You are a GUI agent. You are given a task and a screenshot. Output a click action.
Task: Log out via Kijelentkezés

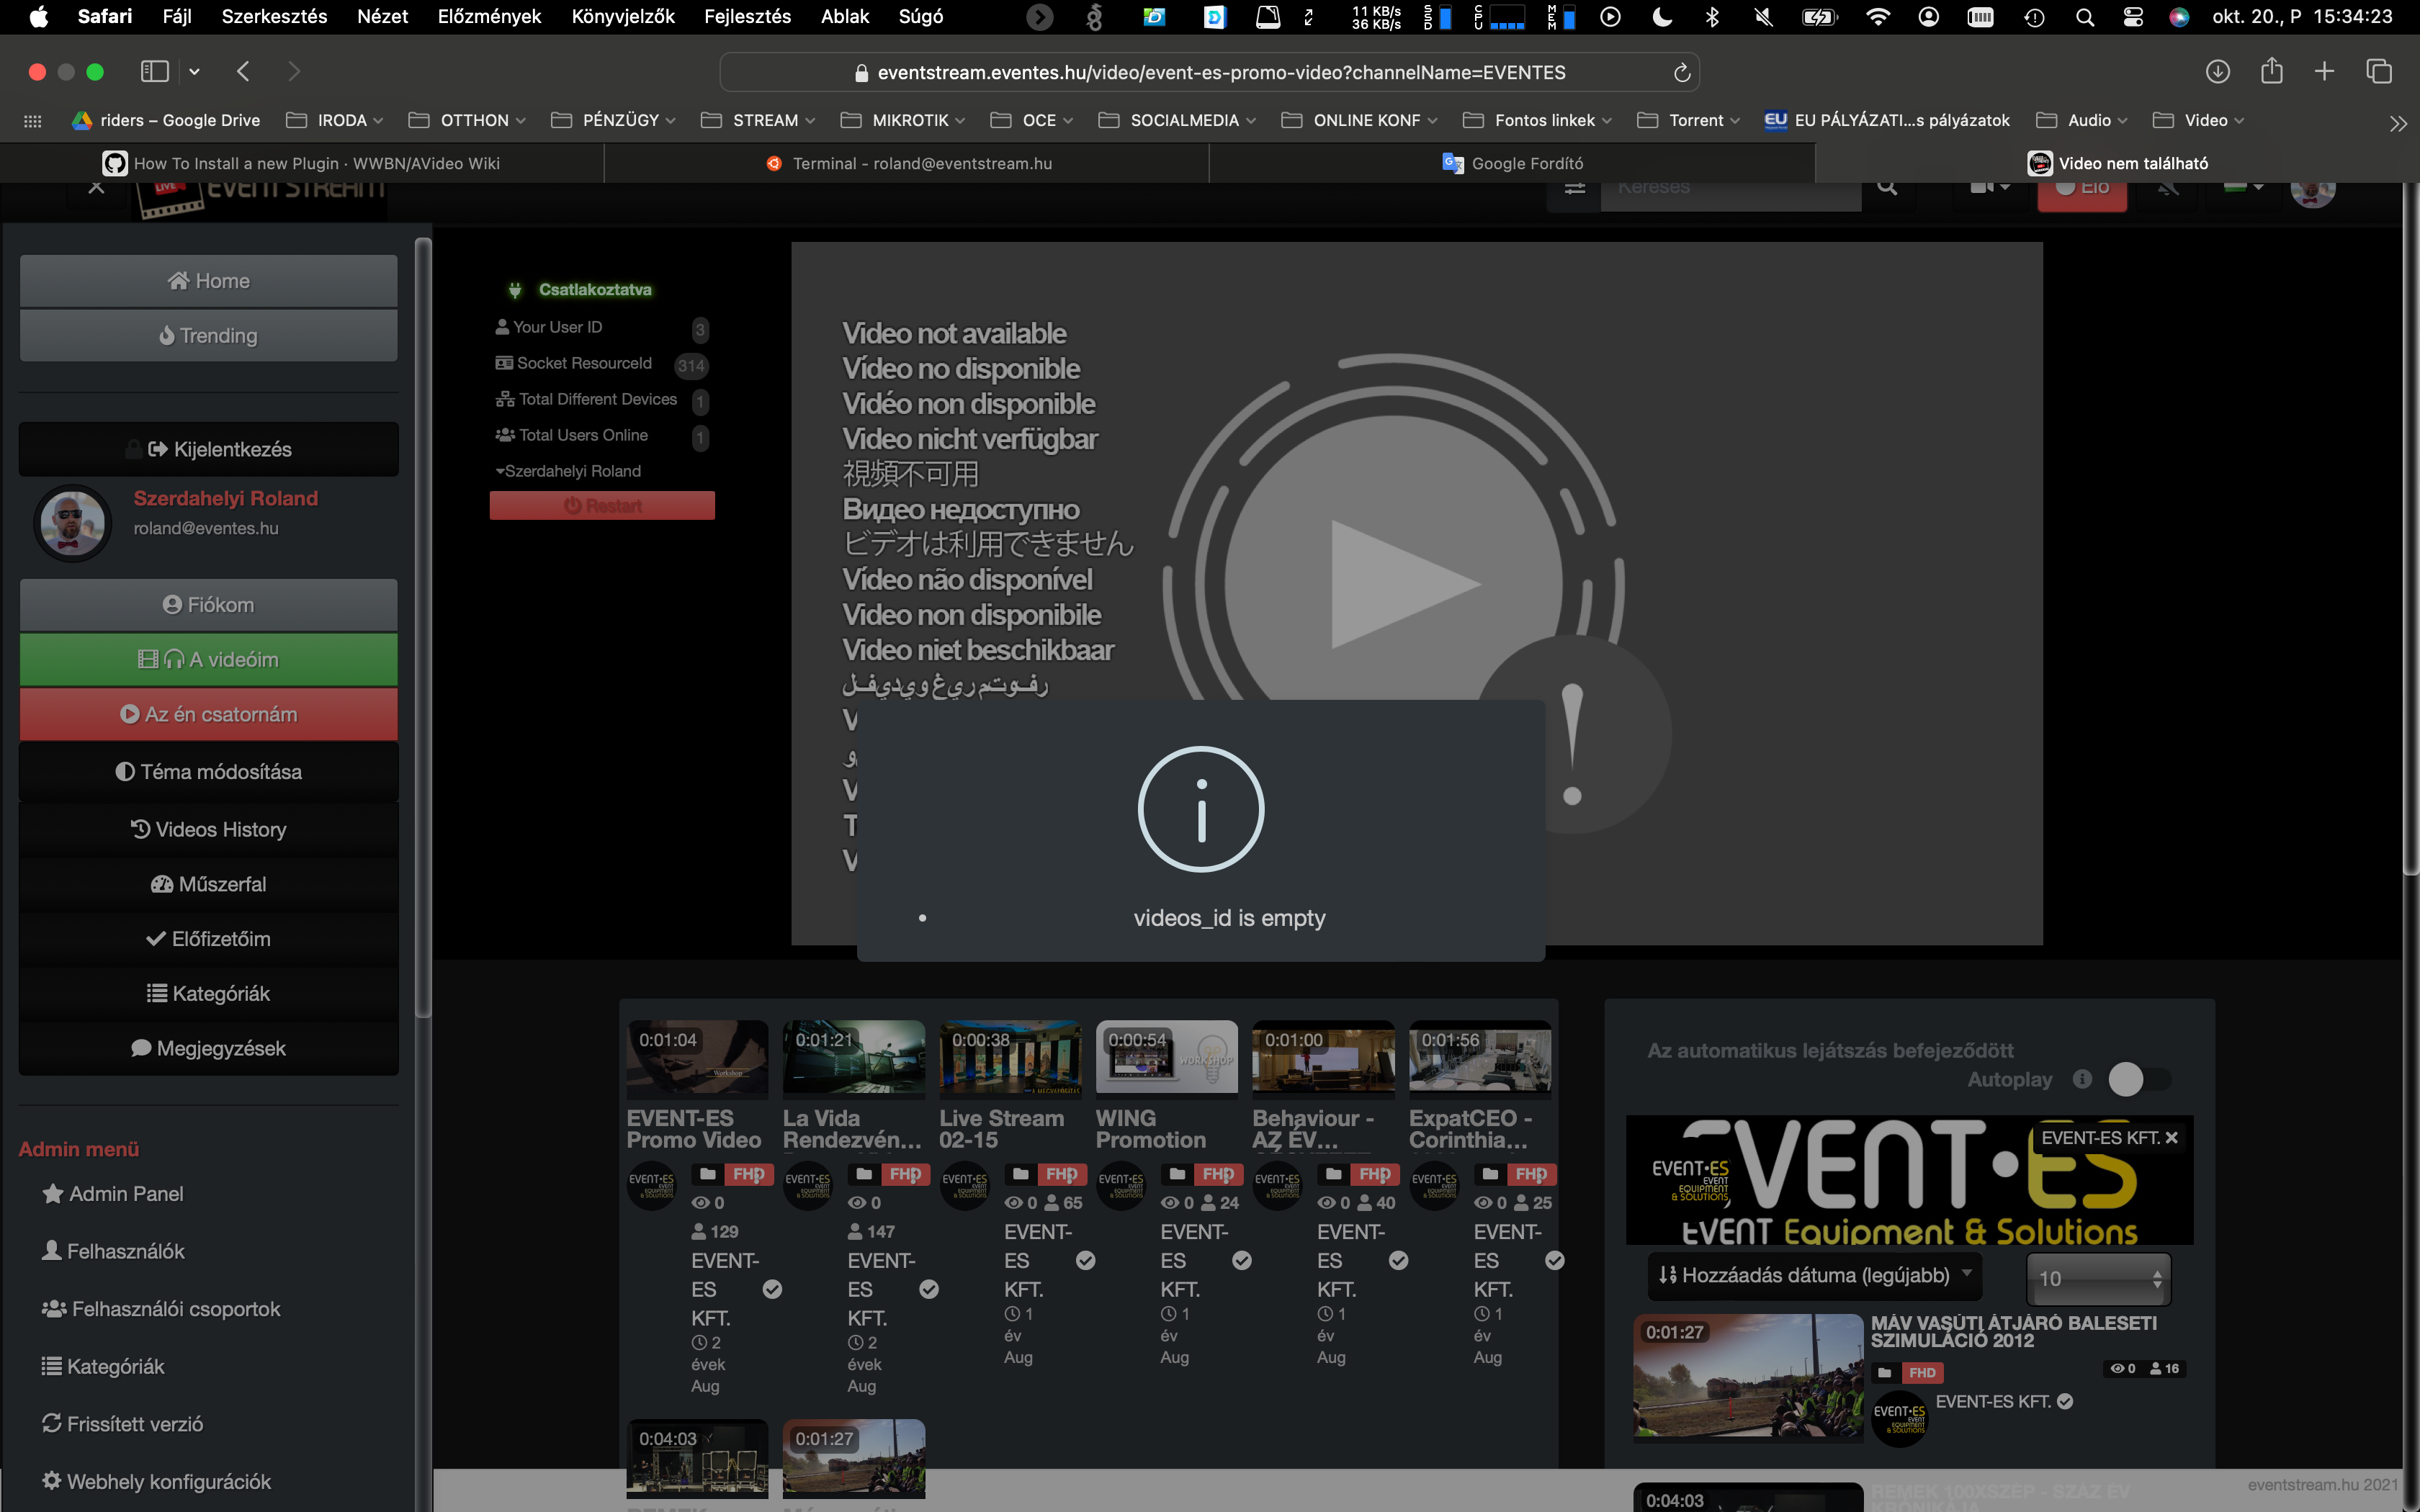tap(208, 449)
